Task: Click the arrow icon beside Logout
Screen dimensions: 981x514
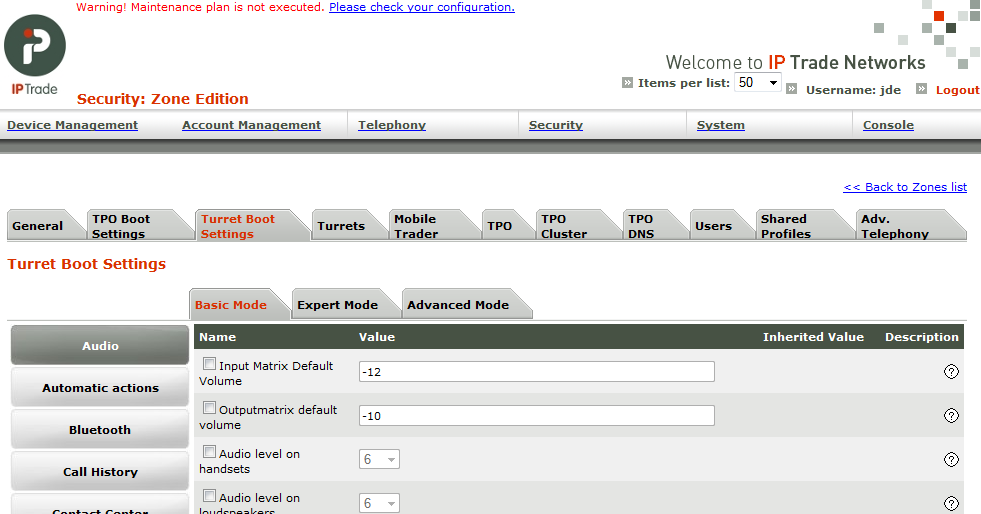Action: [x=922, y=89]
